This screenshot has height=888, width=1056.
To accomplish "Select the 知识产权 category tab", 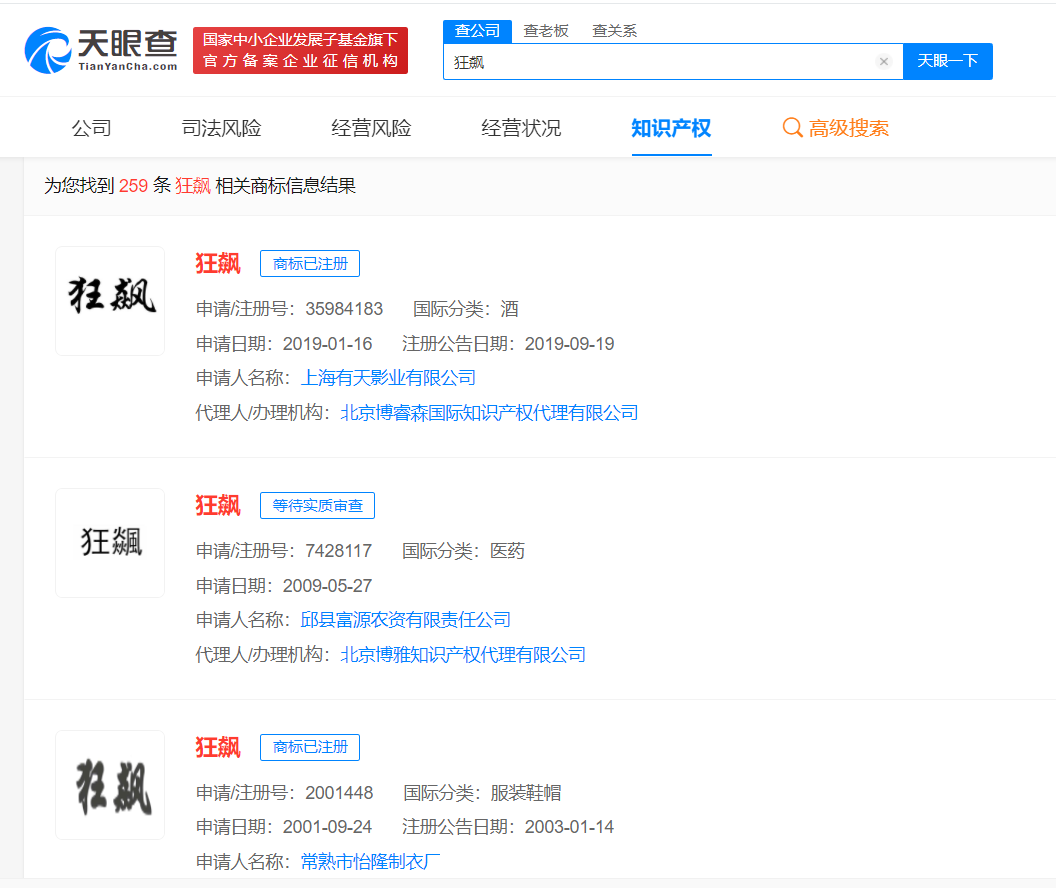I will pyautogui.click(x=671, y=128).
